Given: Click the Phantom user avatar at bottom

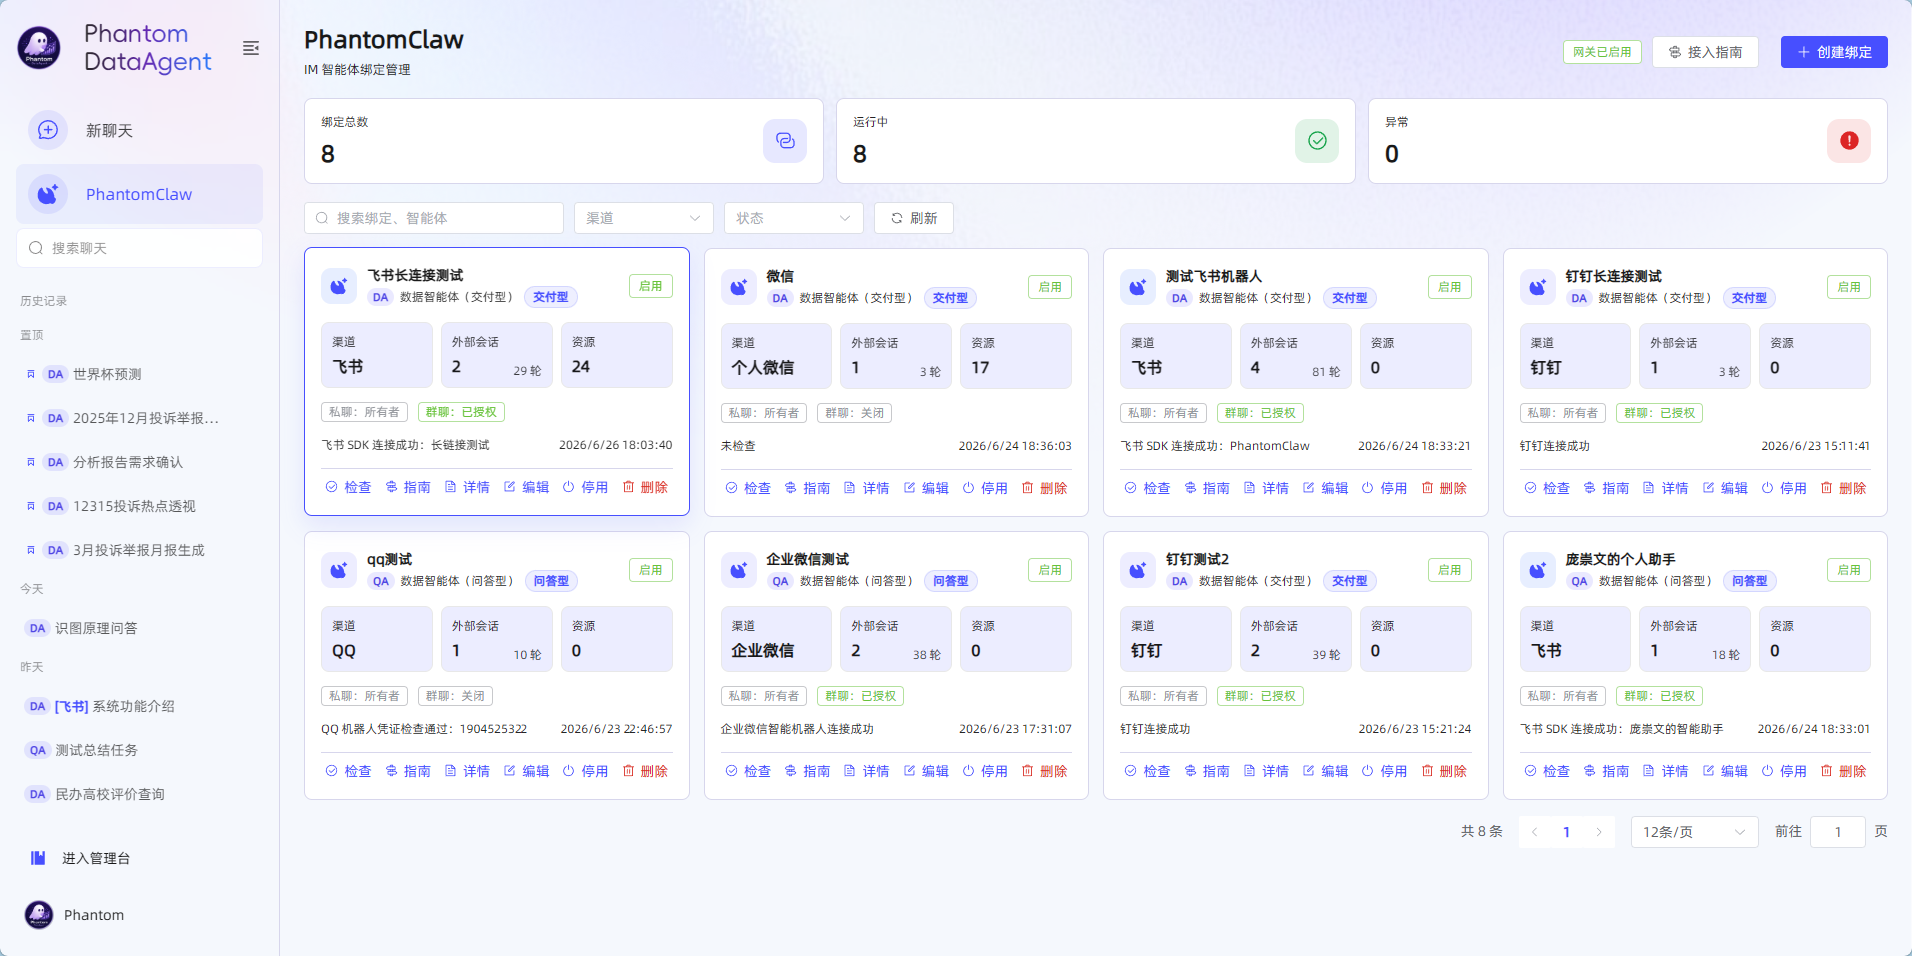Looking at the screenshot, I should click(39, 914).
